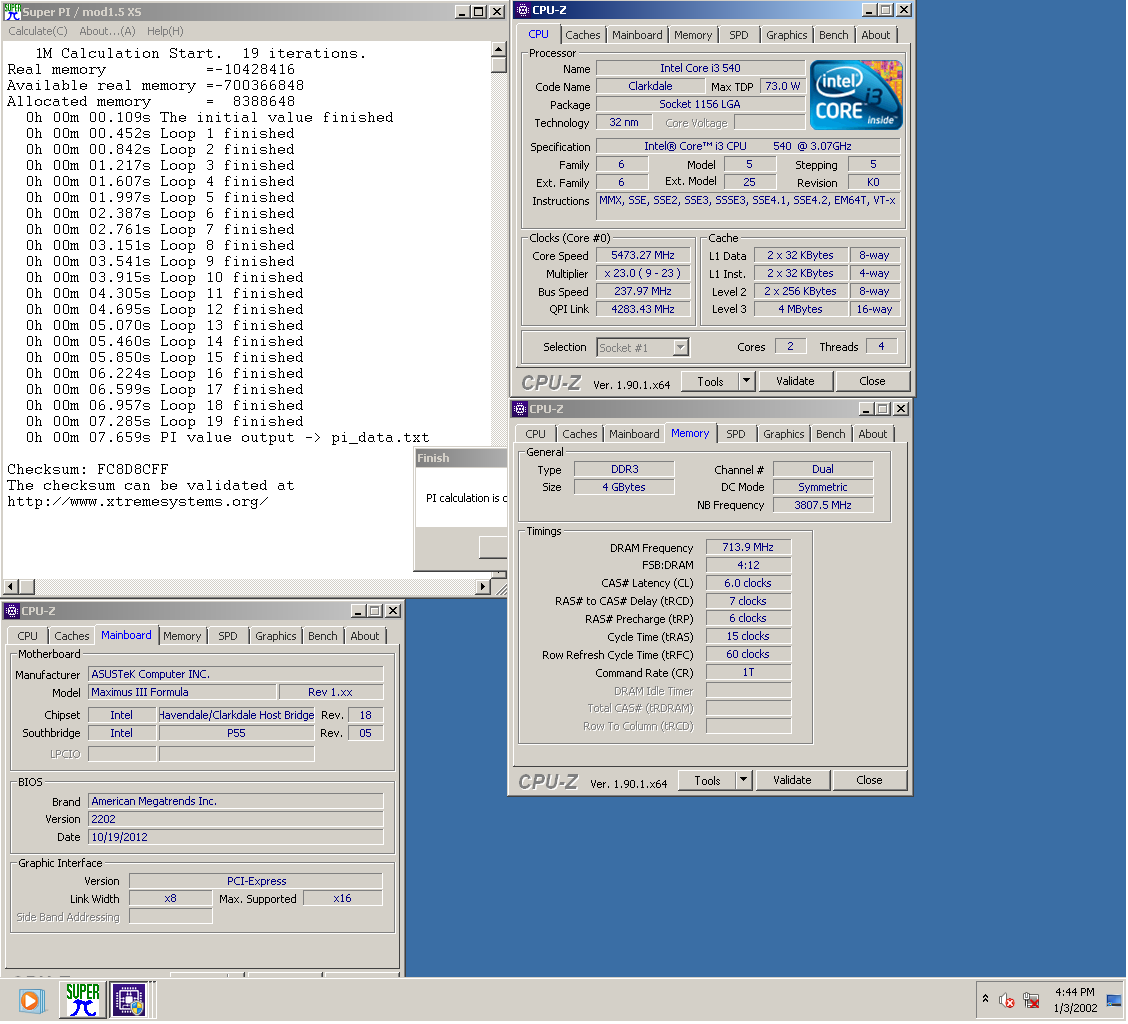Open CPU-Z taskbar icon

(x=129, y=1000)
